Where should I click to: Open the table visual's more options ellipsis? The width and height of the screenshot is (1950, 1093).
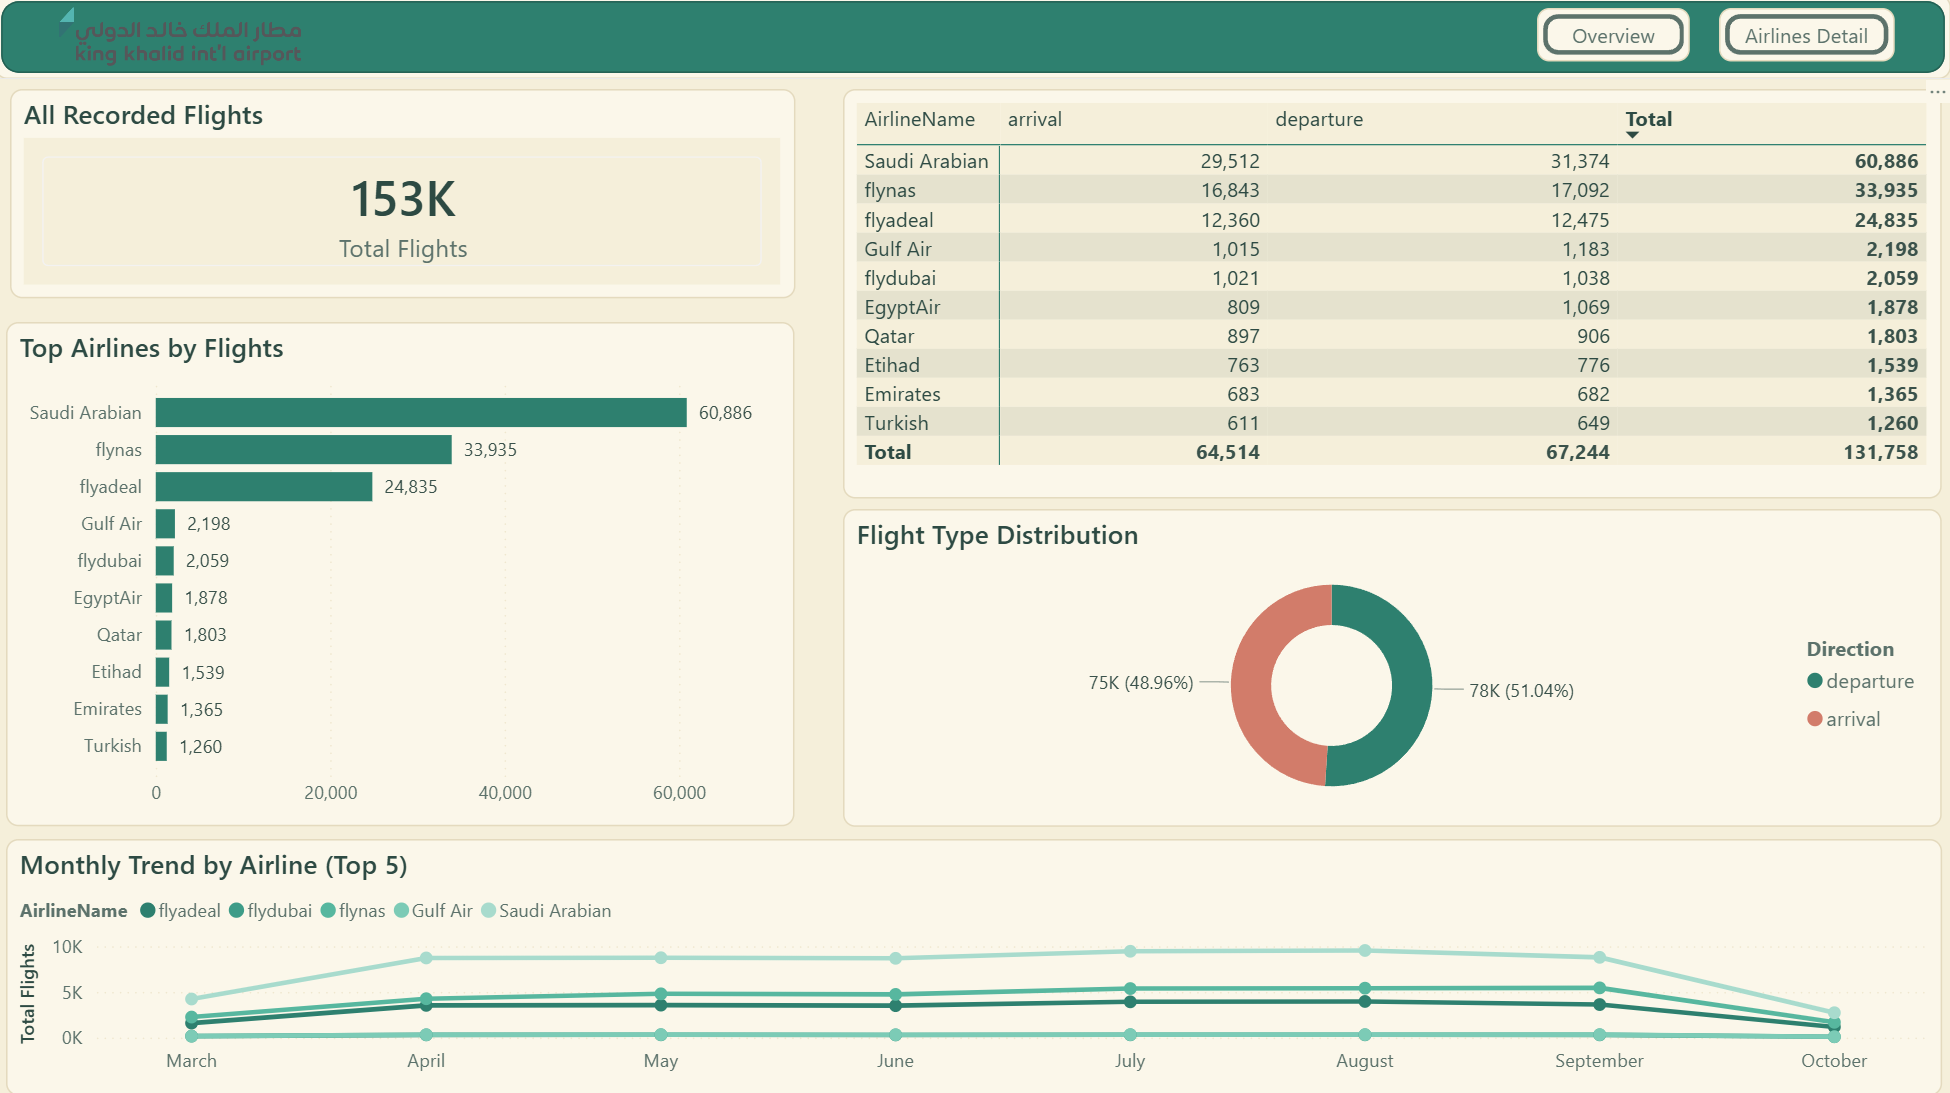point(1937,91)
